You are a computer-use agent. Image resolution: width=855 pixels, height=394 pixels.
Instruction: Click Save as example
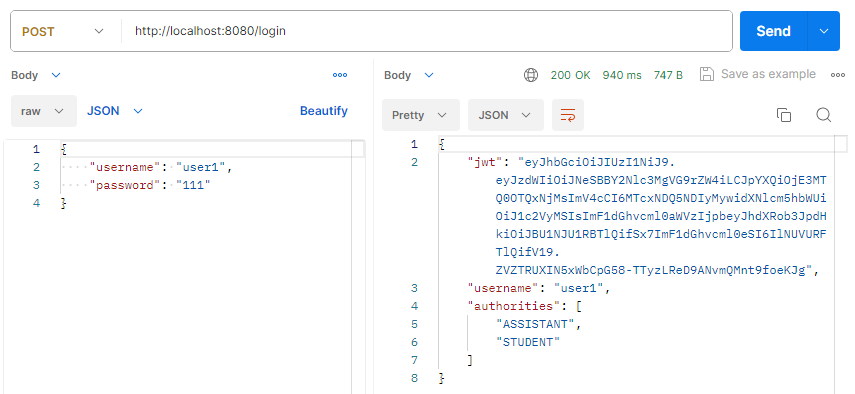coord(768,74)
